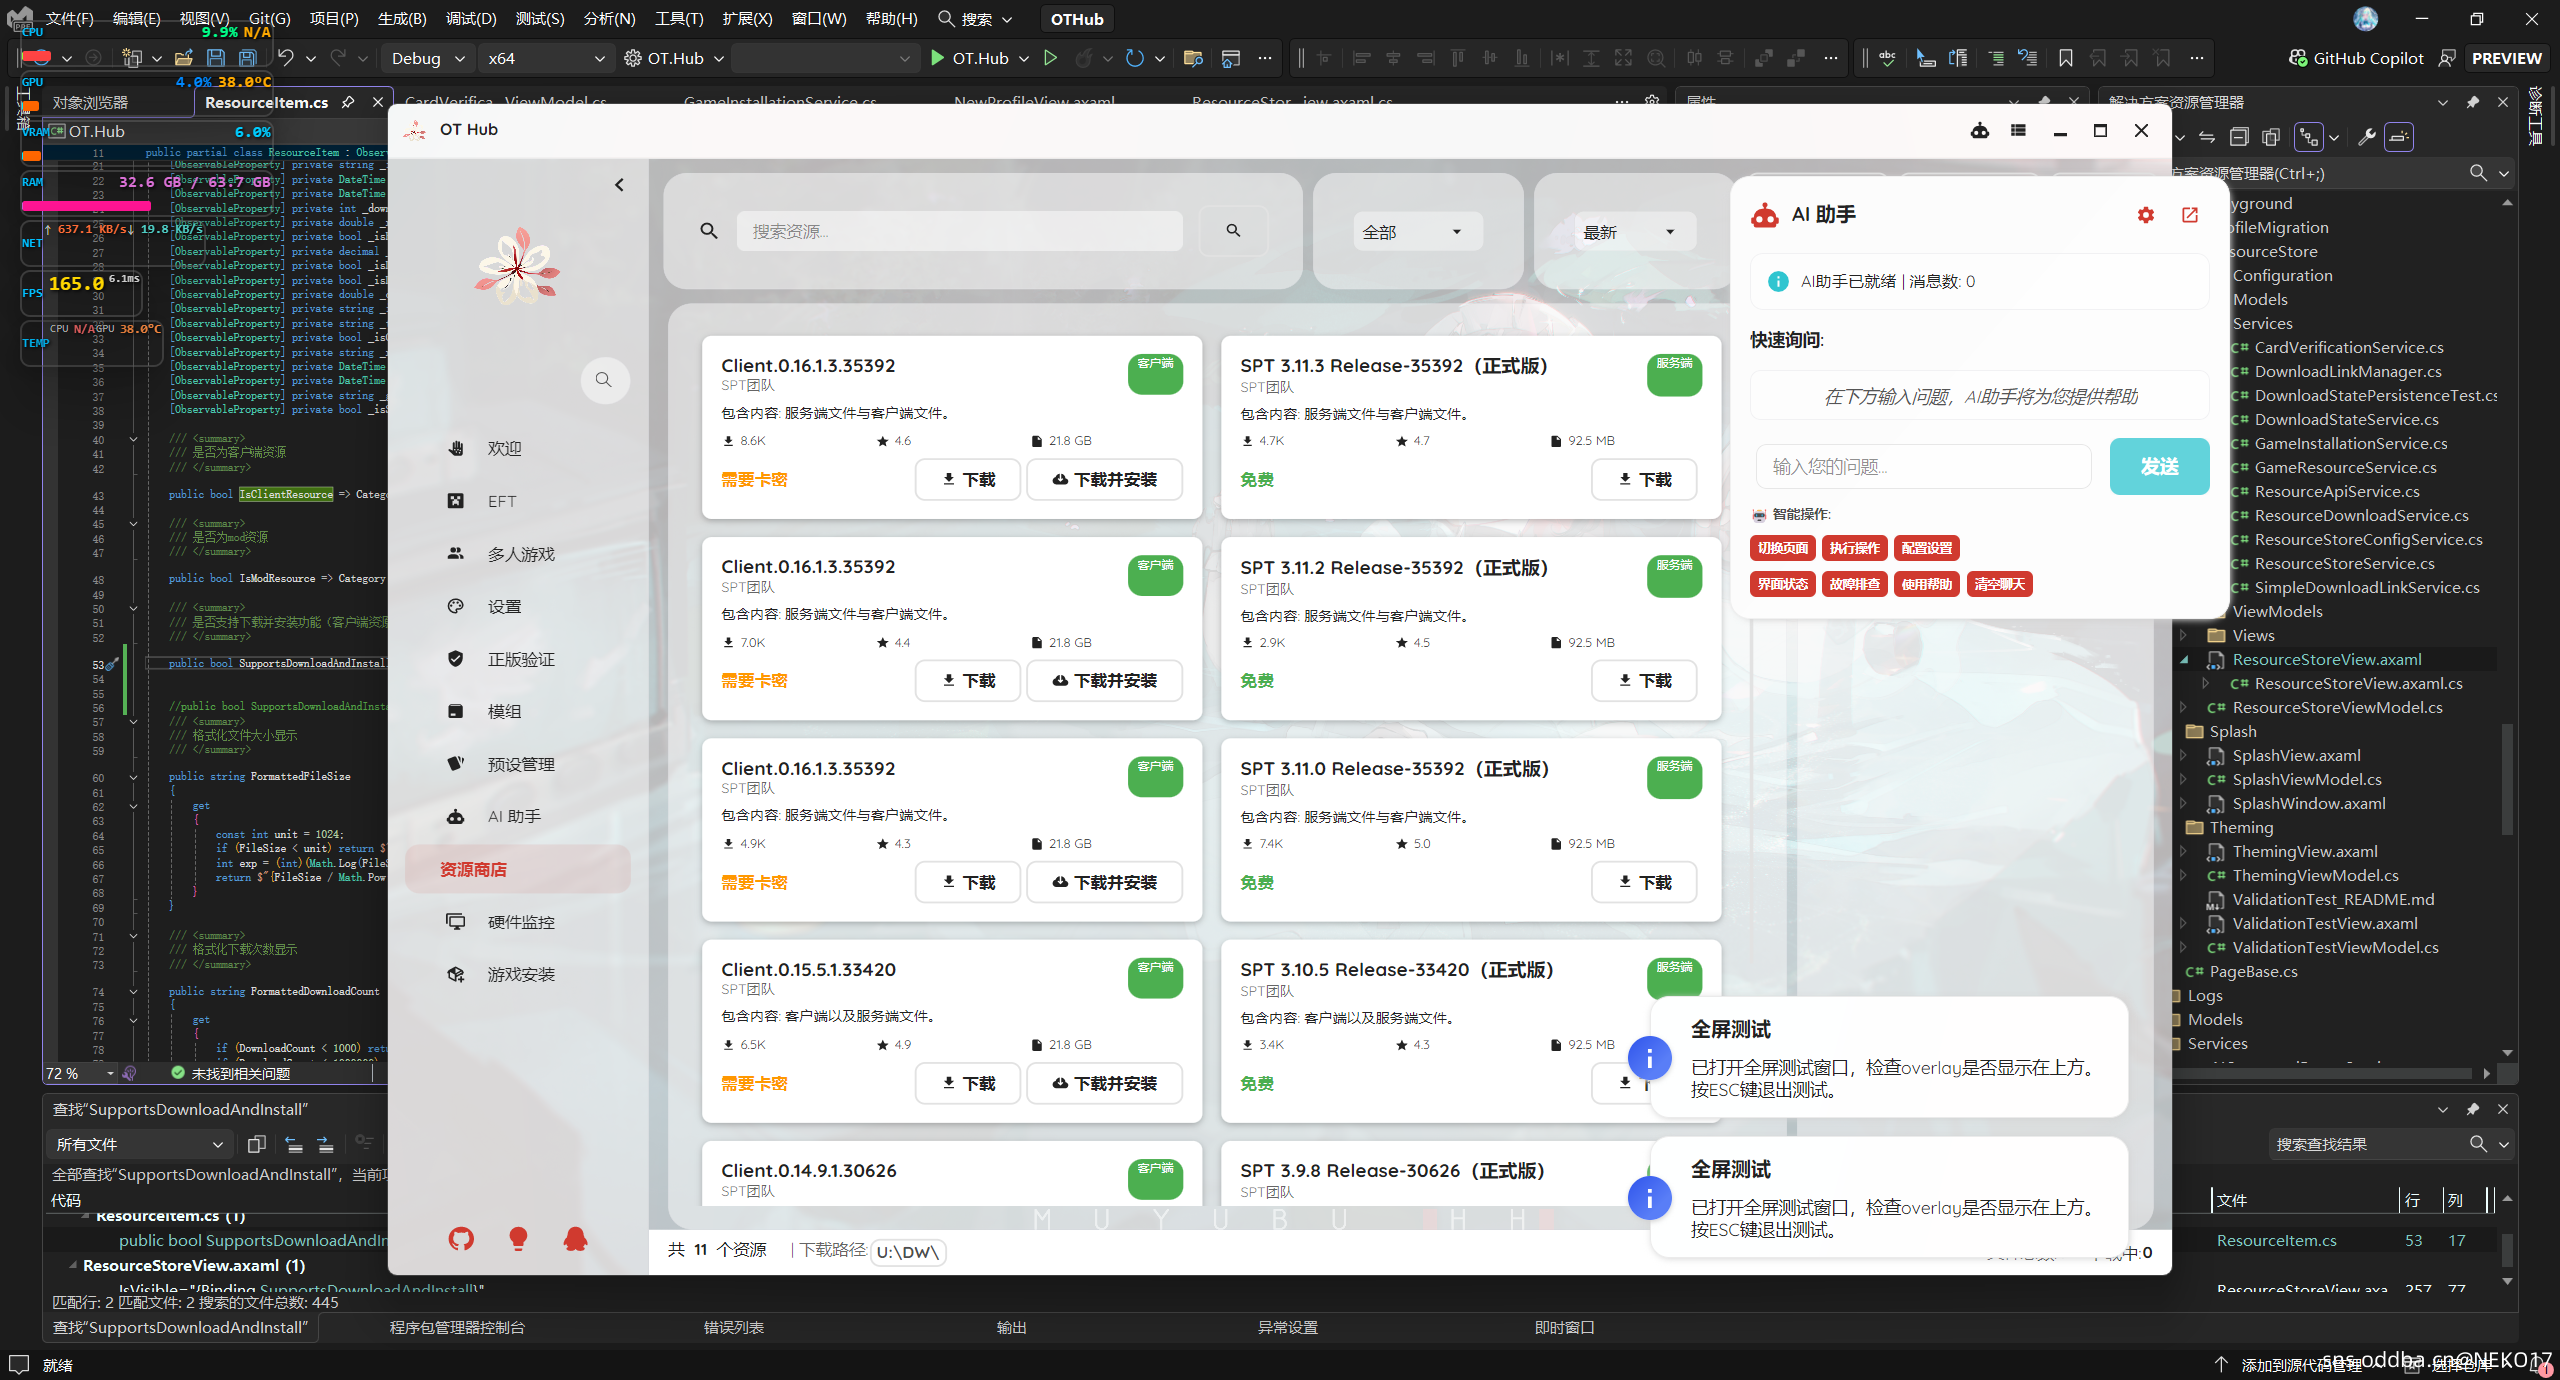Screen dimensions: 2560x1380
Task: Click the Start Without Debugging outline play icon
Action: pyautogui.click(x=1050, y=58)
